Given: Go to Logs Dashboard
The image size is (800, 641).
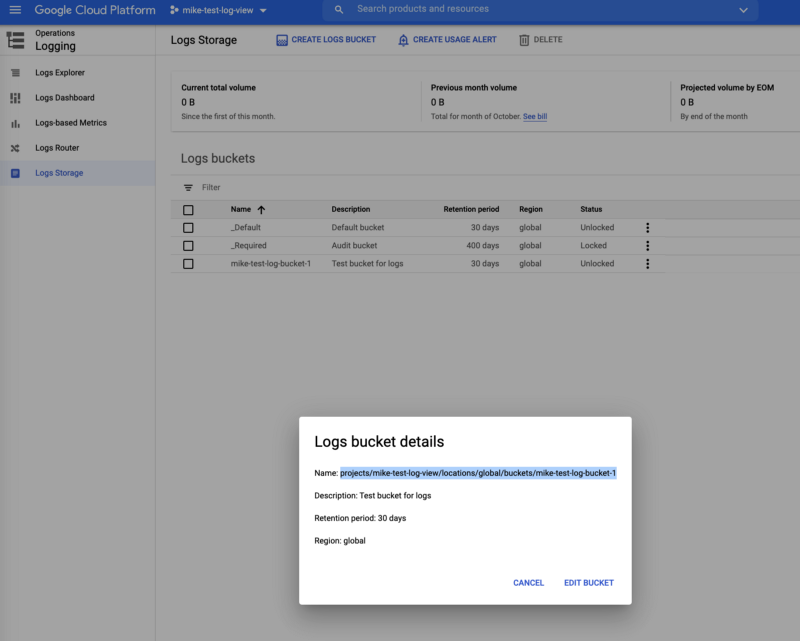Looking at the screenshot, I should [x=65, y=97].
